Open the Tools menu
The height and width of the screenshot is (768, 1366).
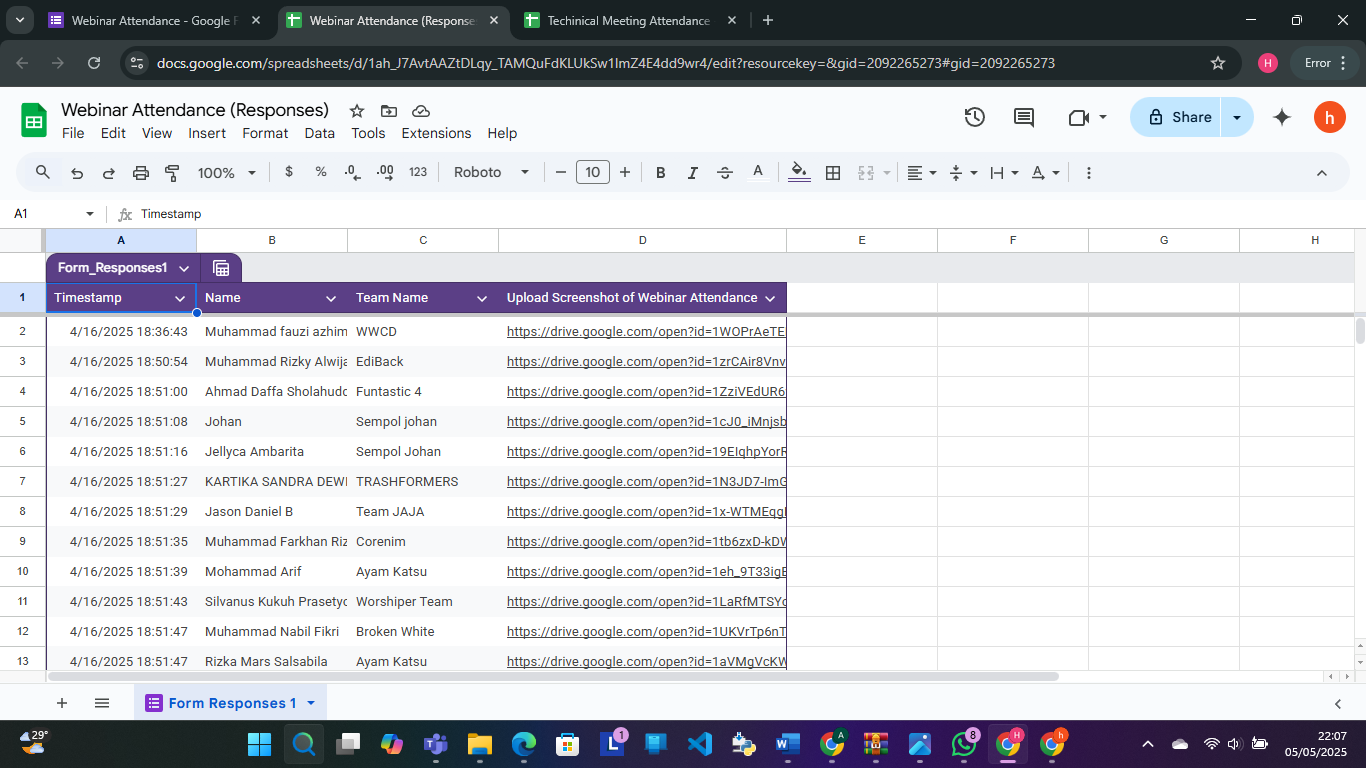coord(368,133)
